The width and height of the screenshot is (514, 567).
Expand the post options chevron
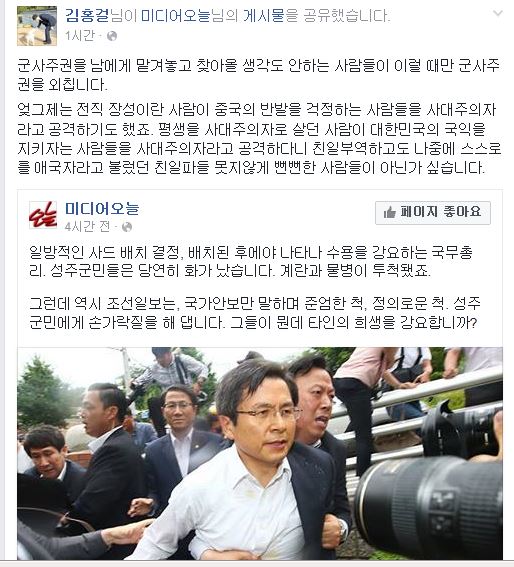[x=498, y=13]
